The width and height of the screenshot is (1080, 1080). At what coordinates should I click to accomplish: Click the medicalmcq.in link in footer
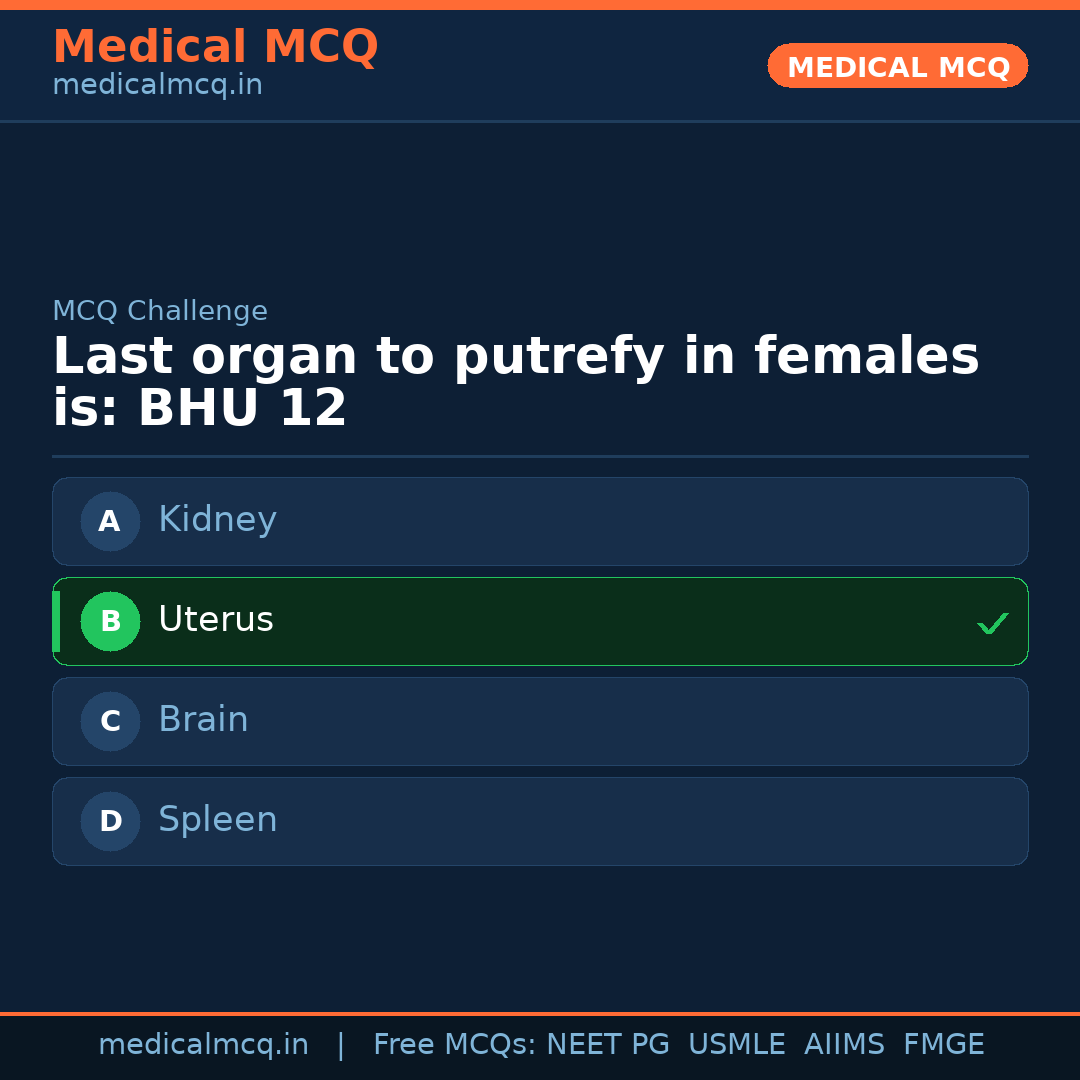[x=204, y=1044]
